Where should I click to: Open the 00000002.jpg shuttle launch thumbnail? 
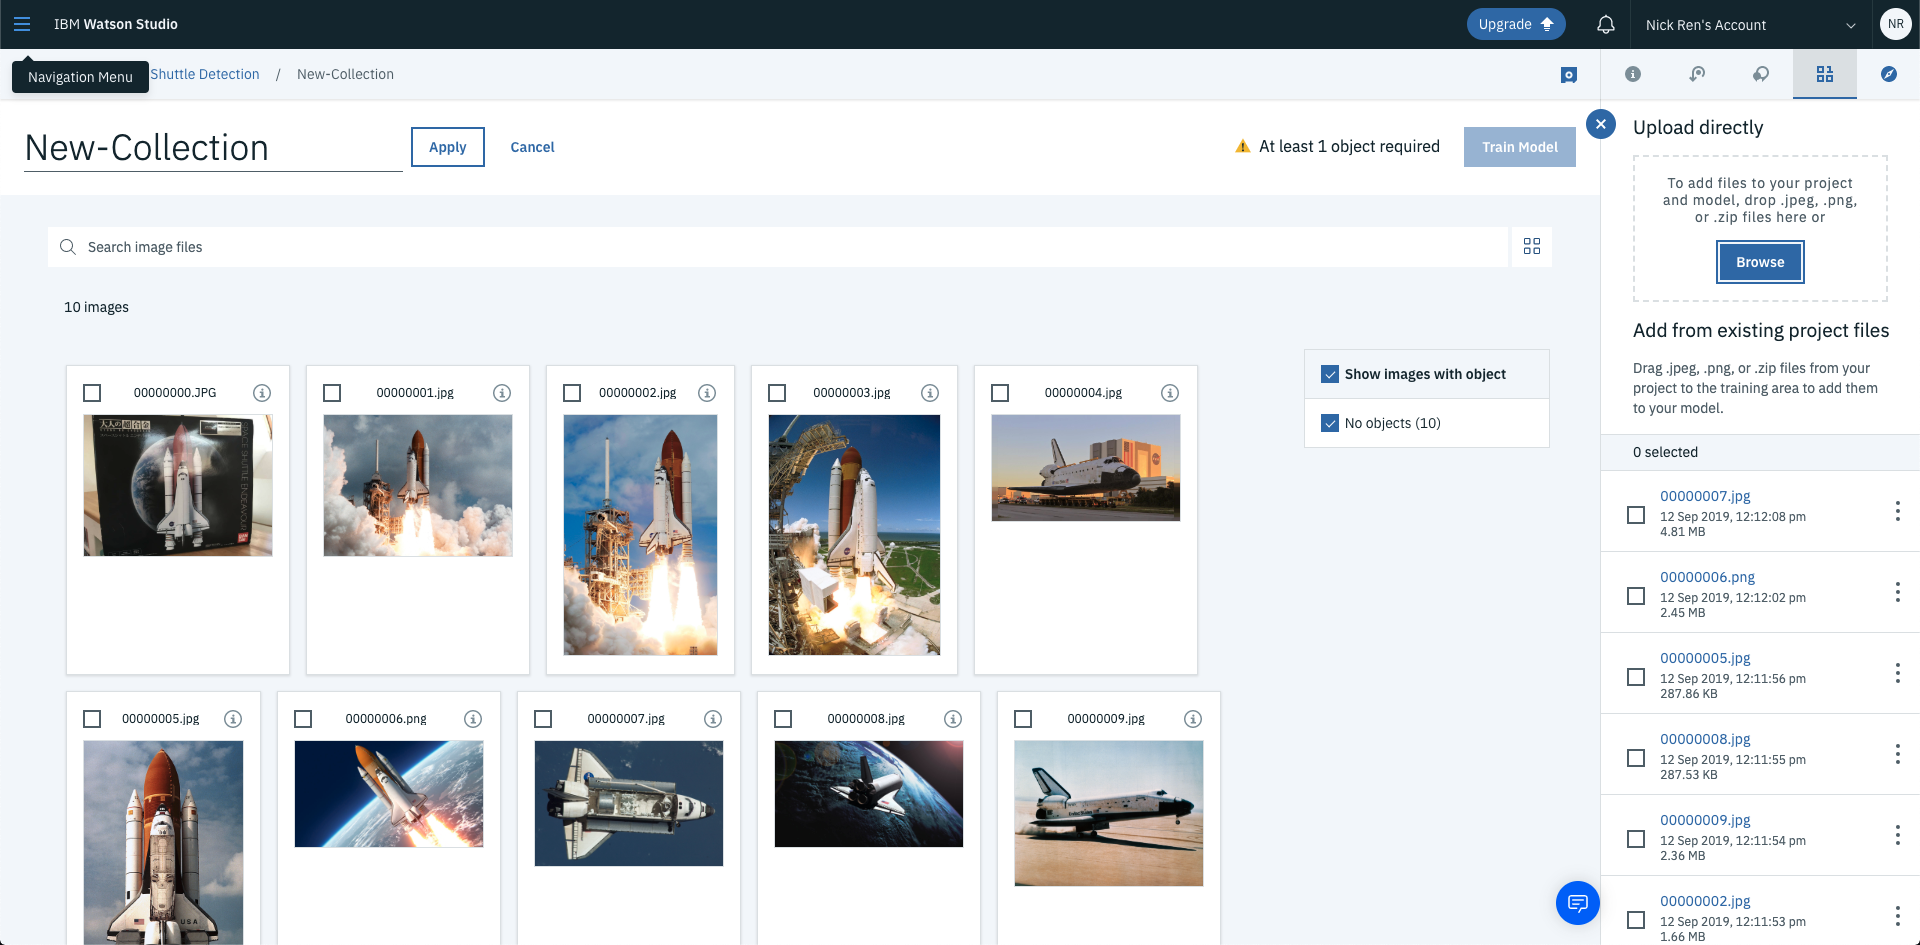640,535
